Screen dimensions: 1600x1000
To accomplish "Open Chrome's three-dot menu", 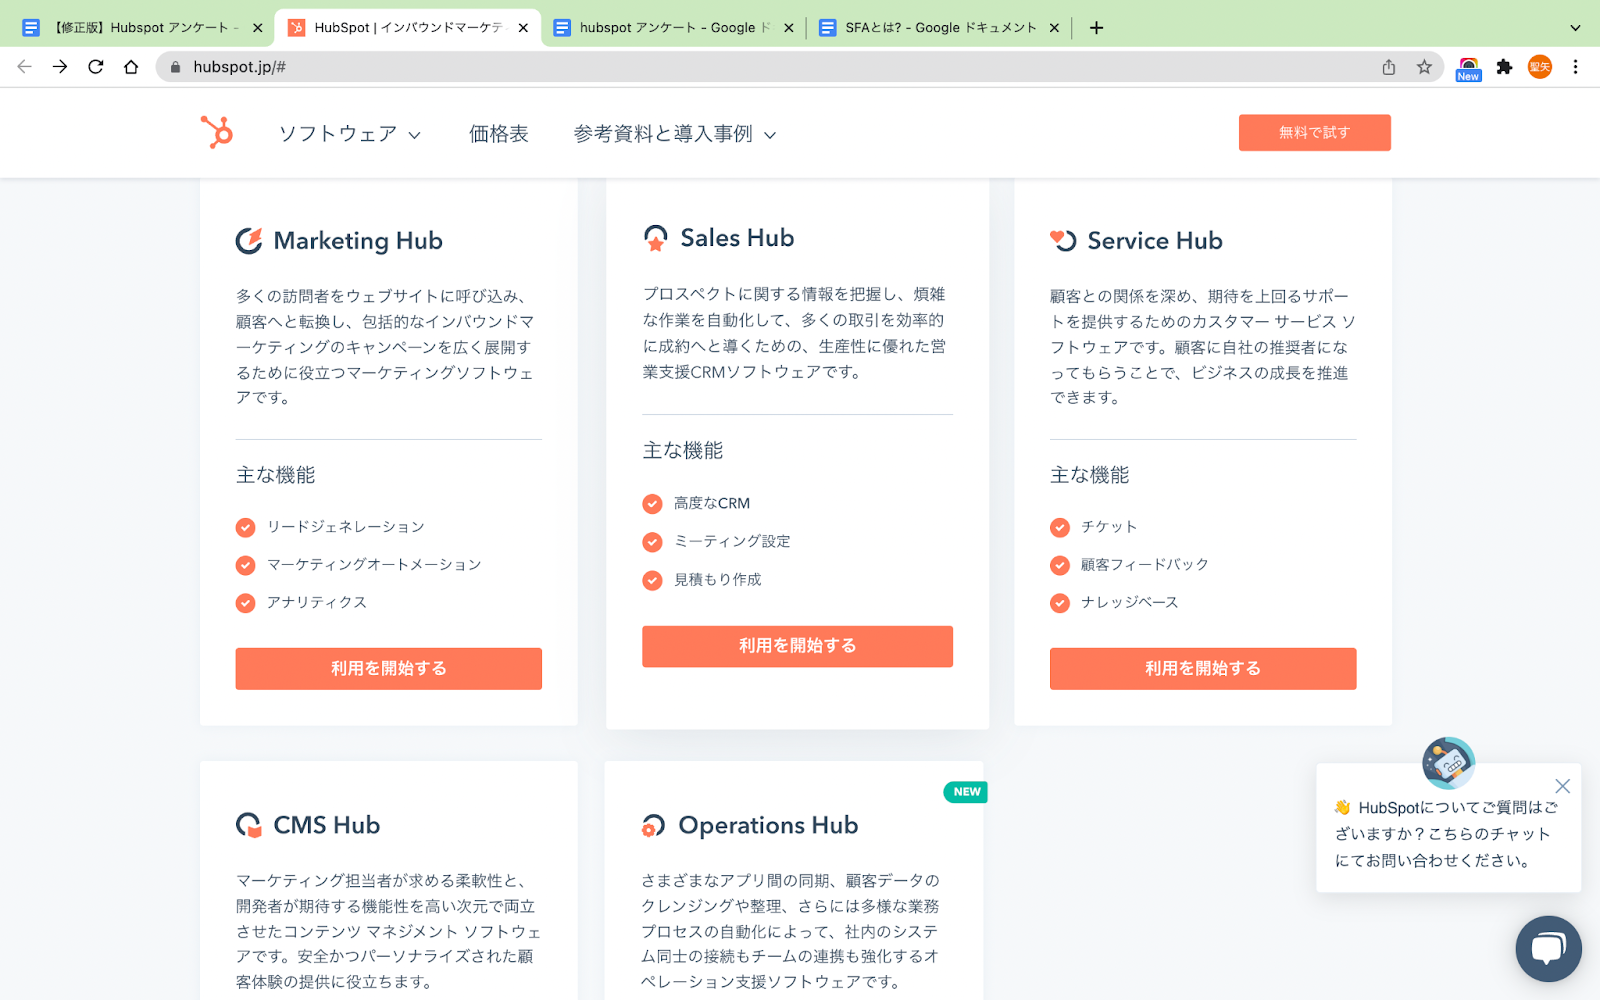I will 1575,67.
